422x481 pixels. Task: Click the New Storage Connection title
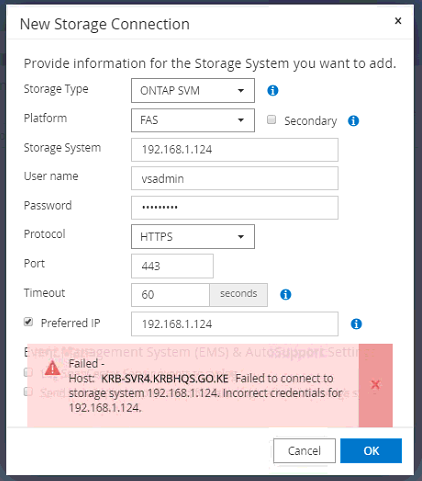(x=105, y=24)
